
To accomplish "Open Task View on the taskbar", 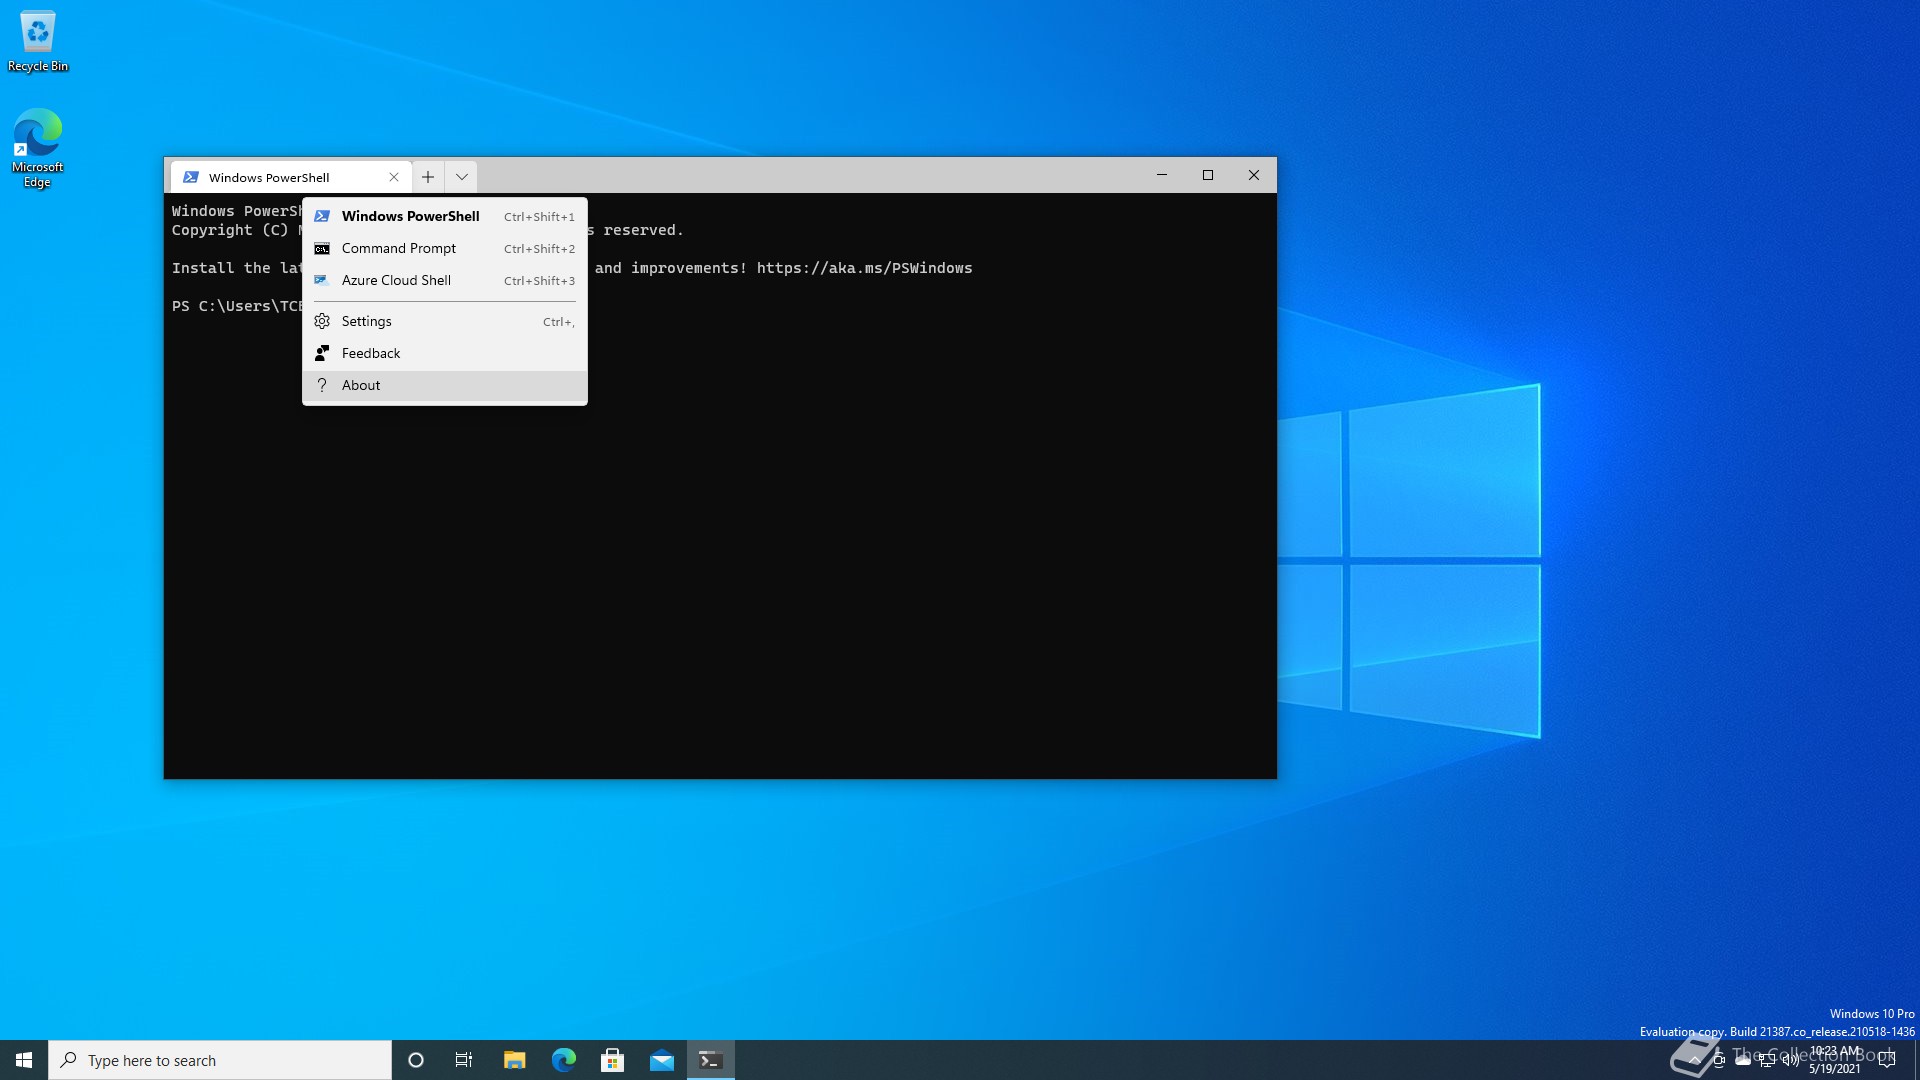I will (464, 1060).
